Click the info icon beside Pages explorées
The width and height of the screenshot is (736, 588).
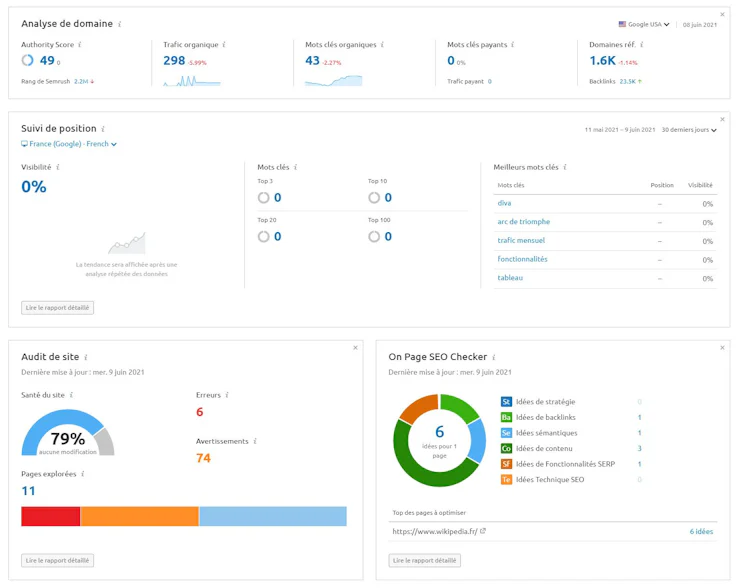pyautogui.click(x=83, y=474)
